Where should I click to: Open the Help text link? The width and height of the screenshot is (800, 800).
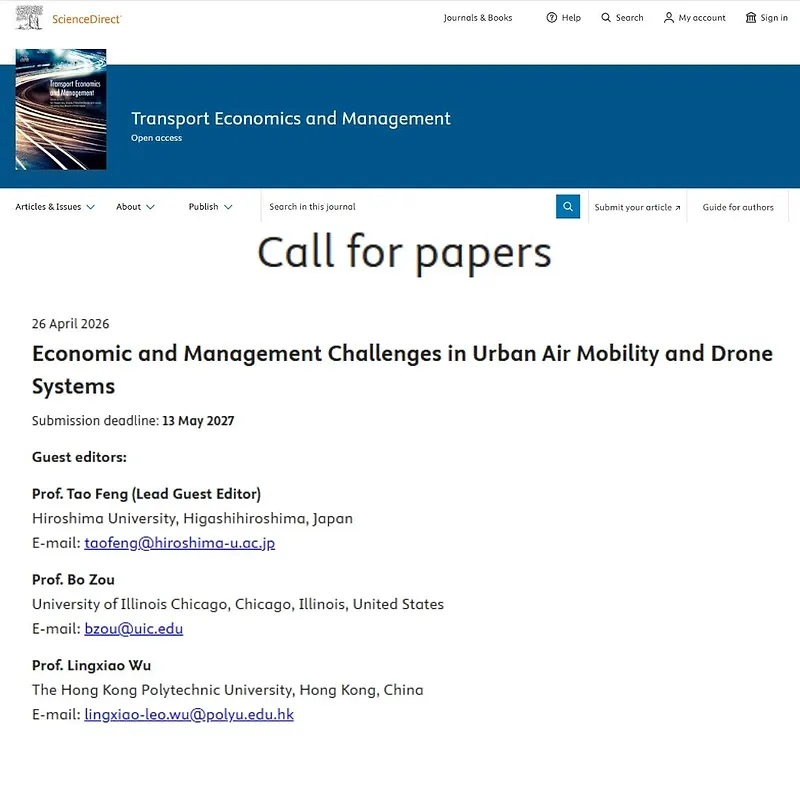(571, 18)
